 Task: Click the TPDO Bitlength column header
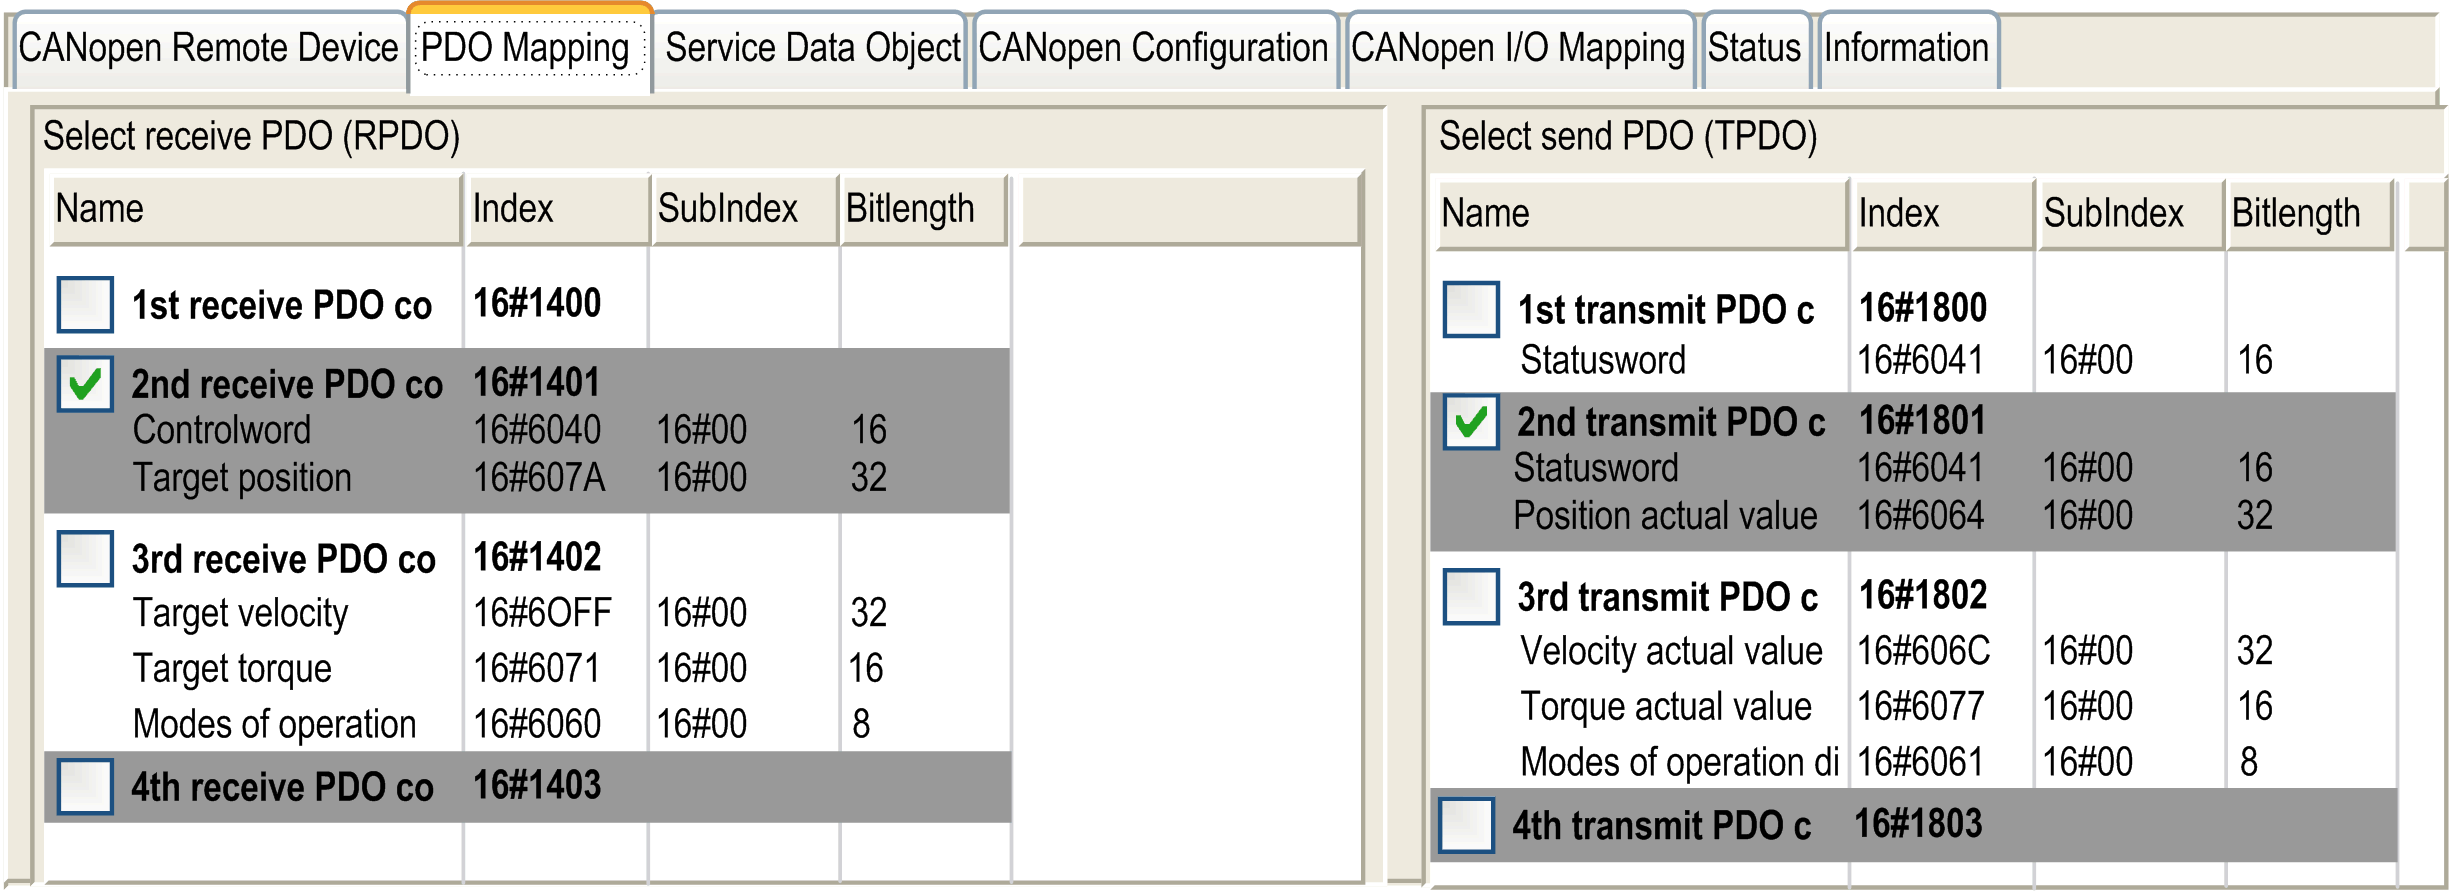[x=2308, y=213]
